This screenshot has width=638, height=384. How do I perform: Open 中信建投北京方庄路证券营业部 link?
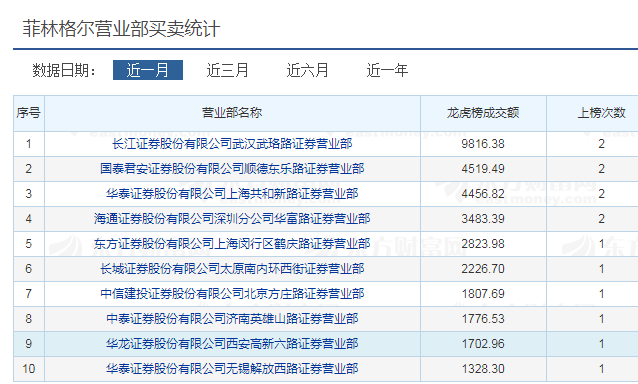click(x=232, y=294)
